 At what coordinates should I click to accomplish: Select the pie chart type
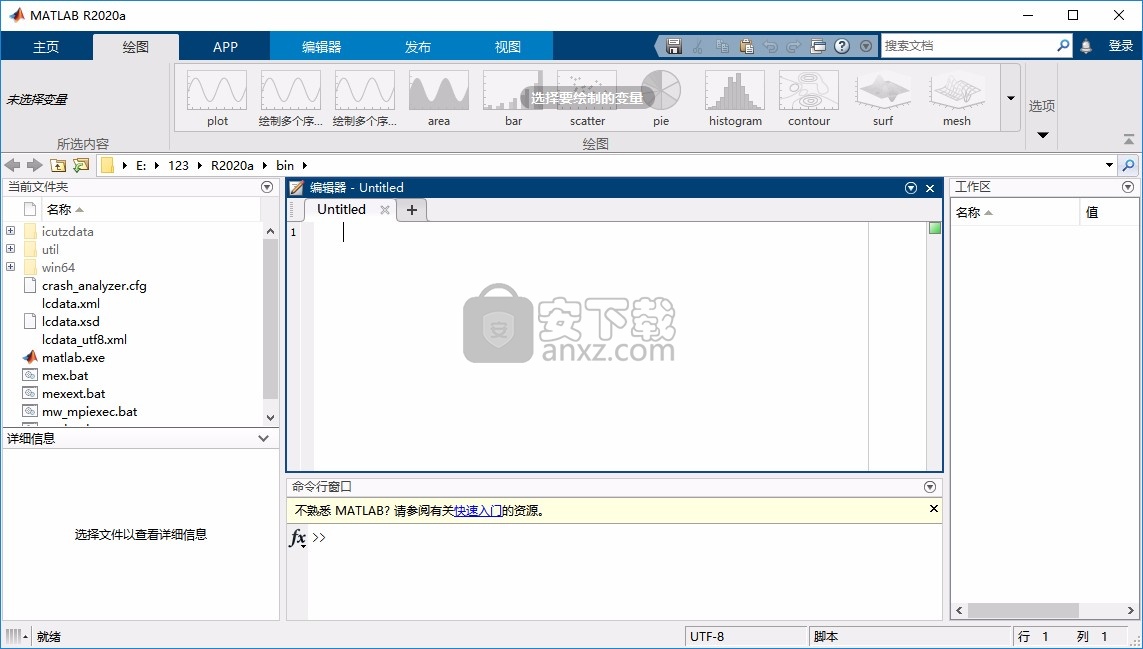(x=661, y=98)
